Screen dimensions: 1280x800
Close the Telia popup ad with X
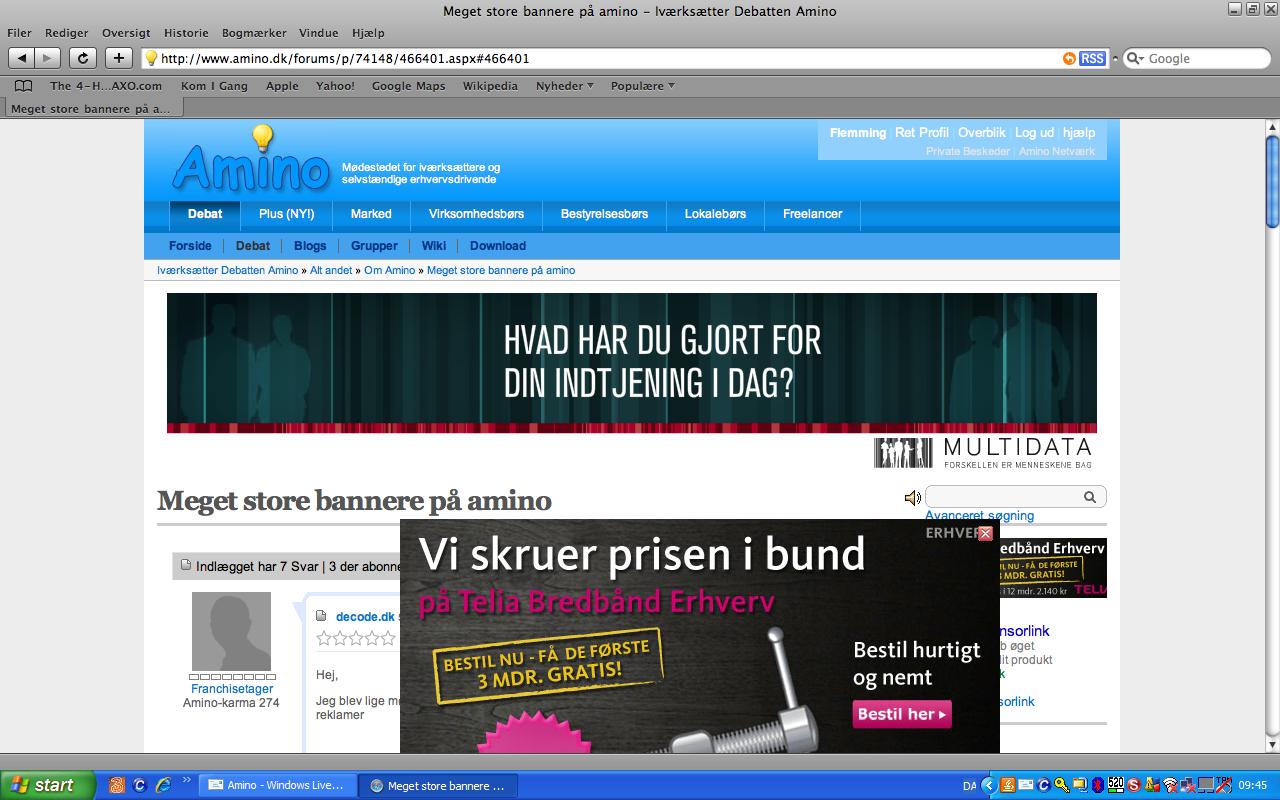point(985,534)
